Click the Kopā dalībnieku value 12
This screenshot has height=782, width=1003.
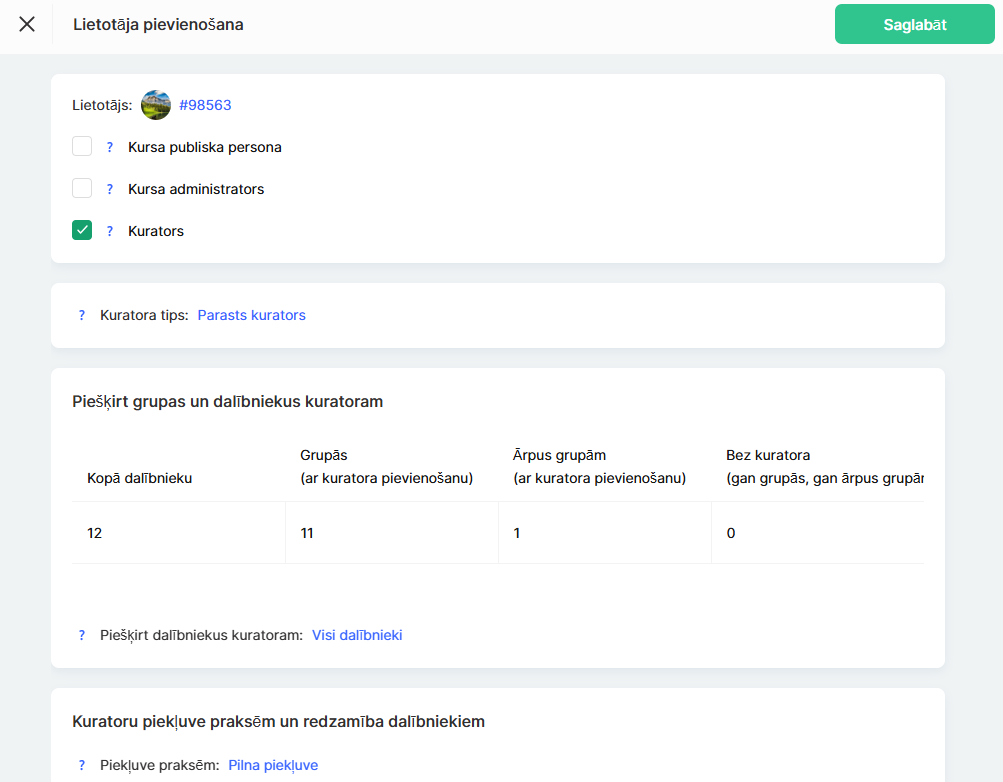(x=95, y=533)
